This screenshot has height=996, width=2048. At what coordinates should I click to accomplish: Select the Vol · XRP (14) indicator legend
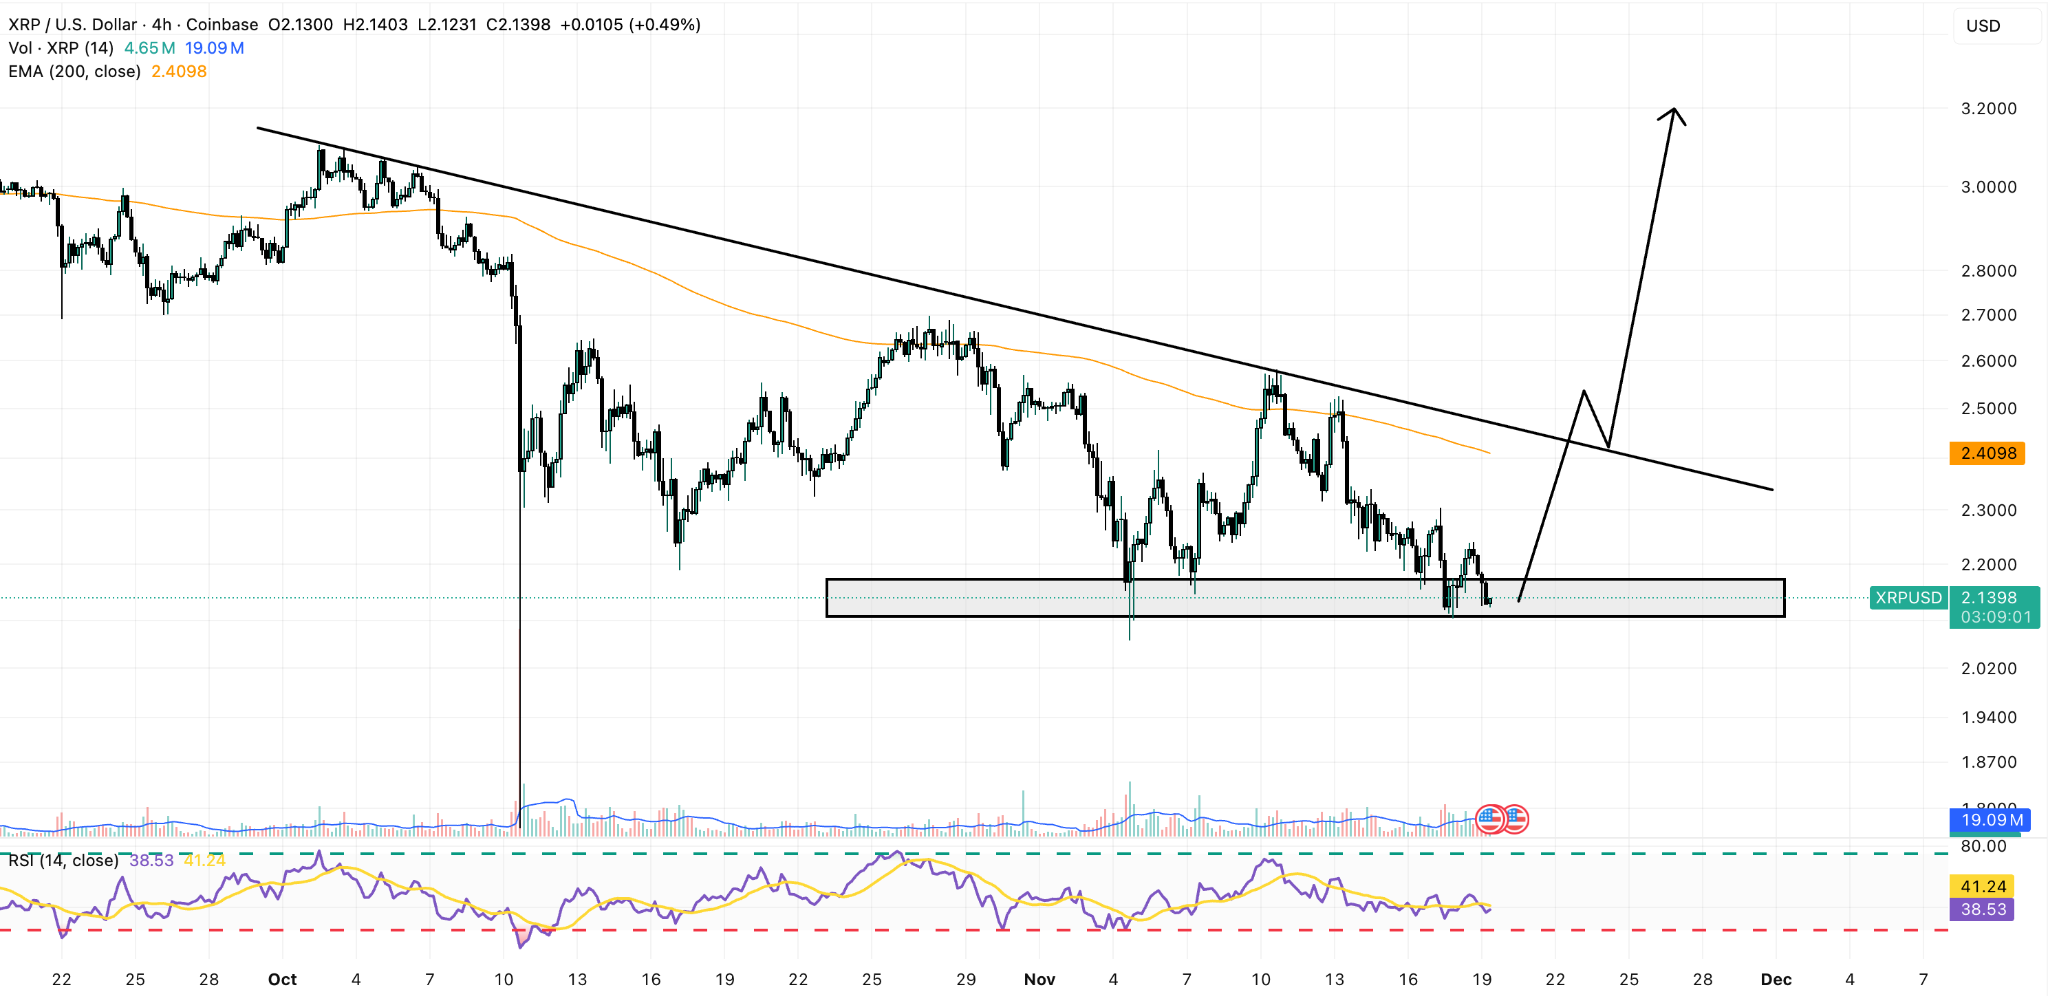61,48
